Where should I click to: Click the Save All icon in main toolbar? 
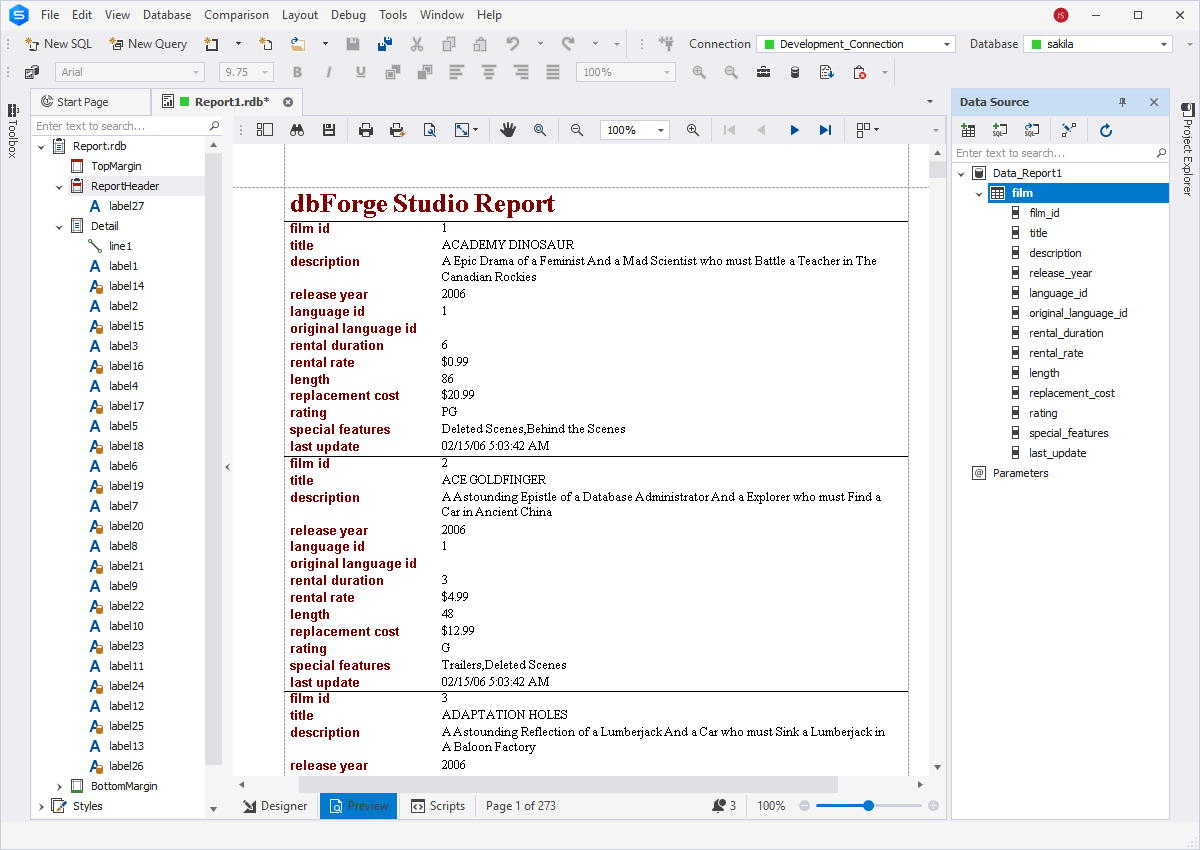[384, 44]
